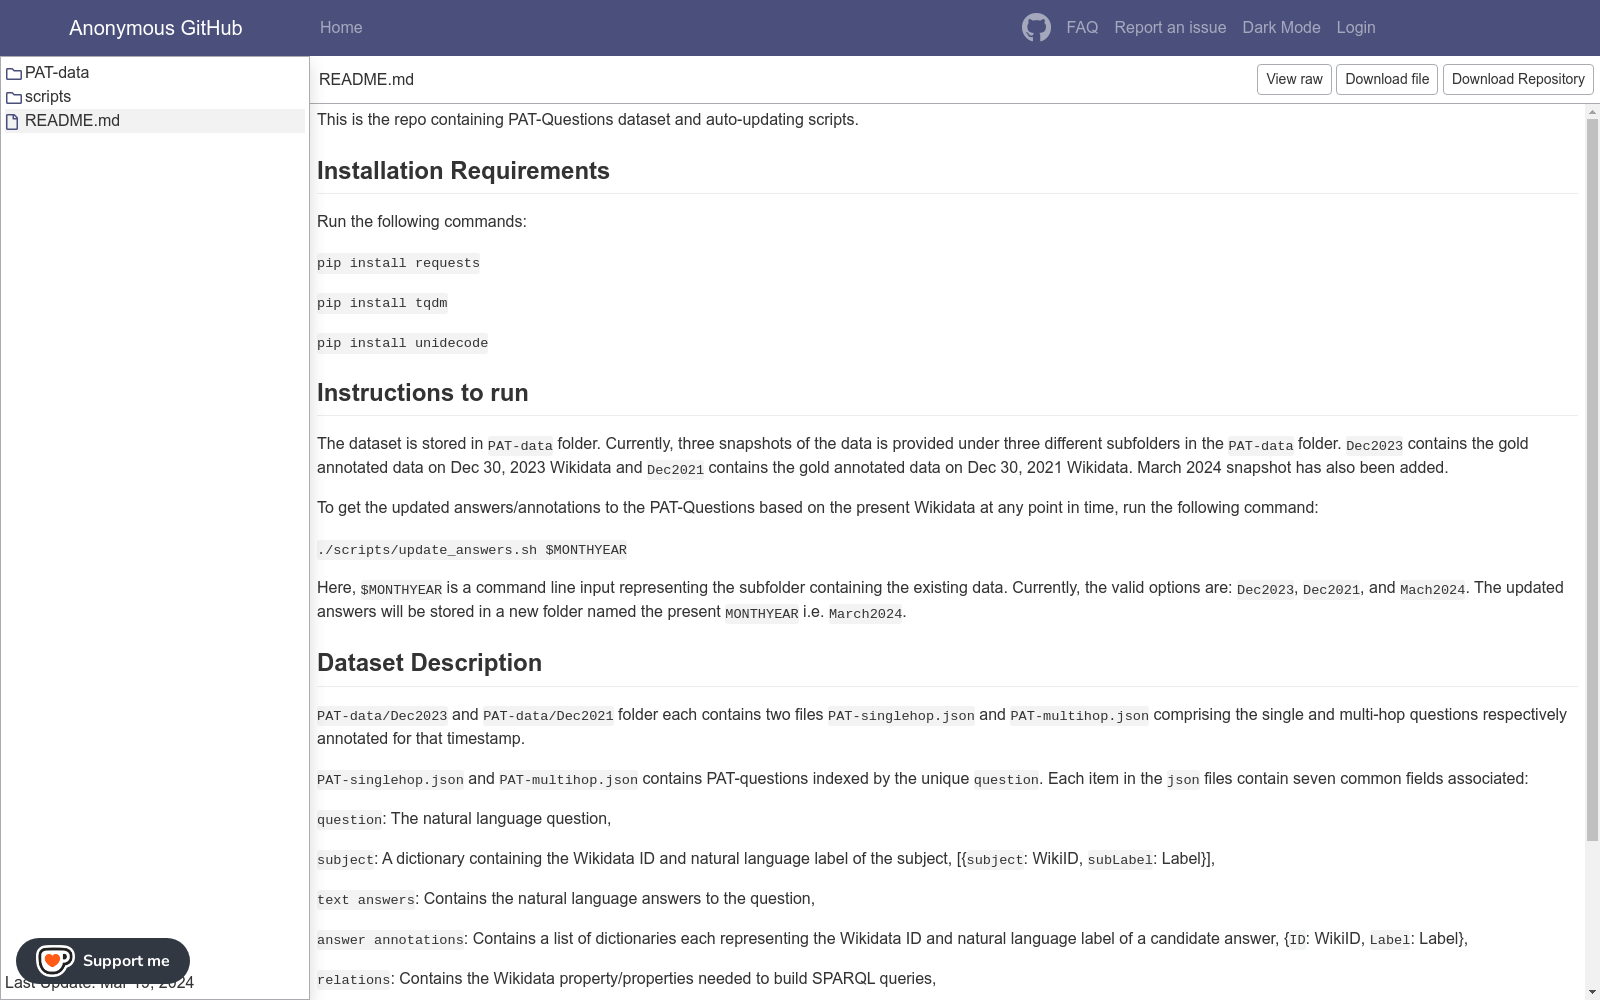
Task: Click the 'PAT-data/Dec2021' code text
Action: click(x=548, y=716)
